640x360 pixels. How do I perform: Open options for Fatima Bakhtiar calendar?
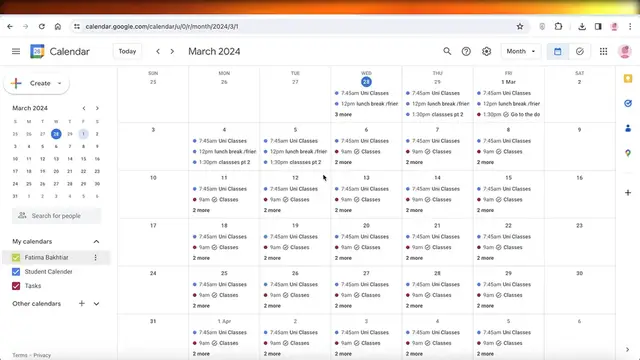point(96,258)
